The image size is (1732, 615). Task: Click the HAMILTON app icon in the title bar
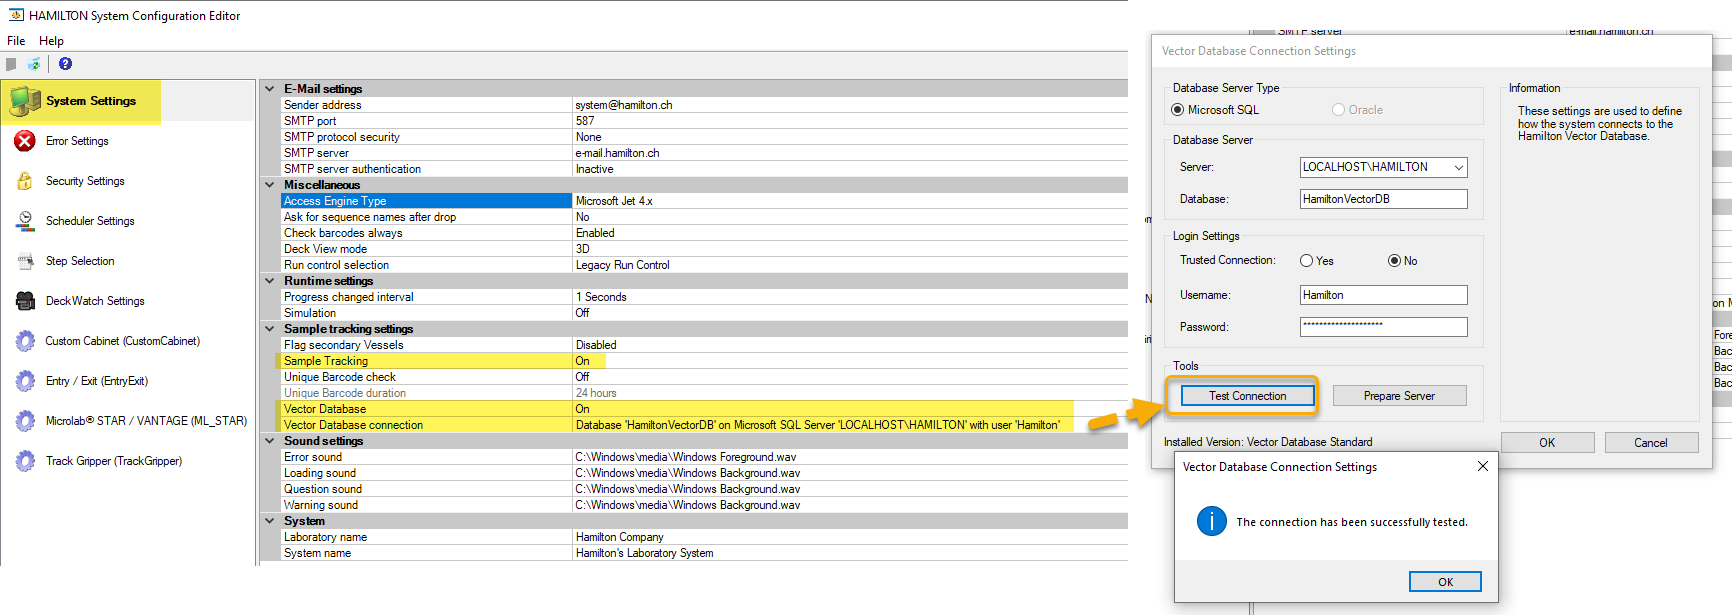(16, 15)
